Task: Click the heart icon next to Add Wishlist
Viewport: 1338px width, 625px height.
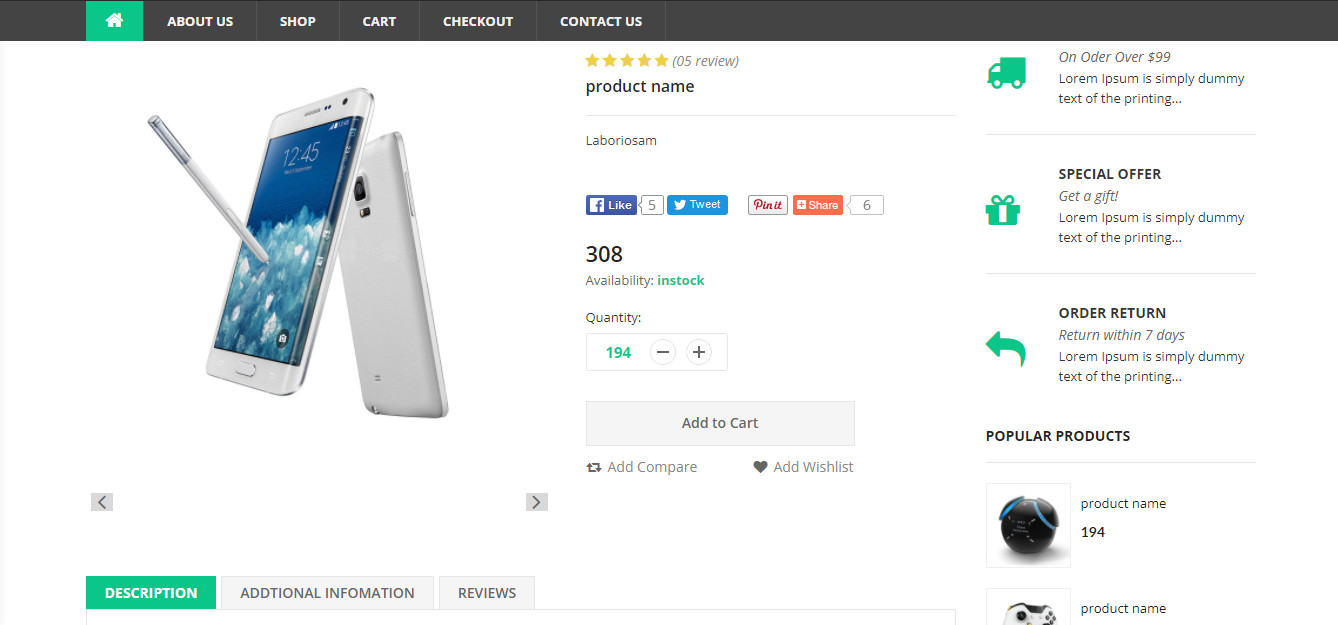Action: (760, 466)
